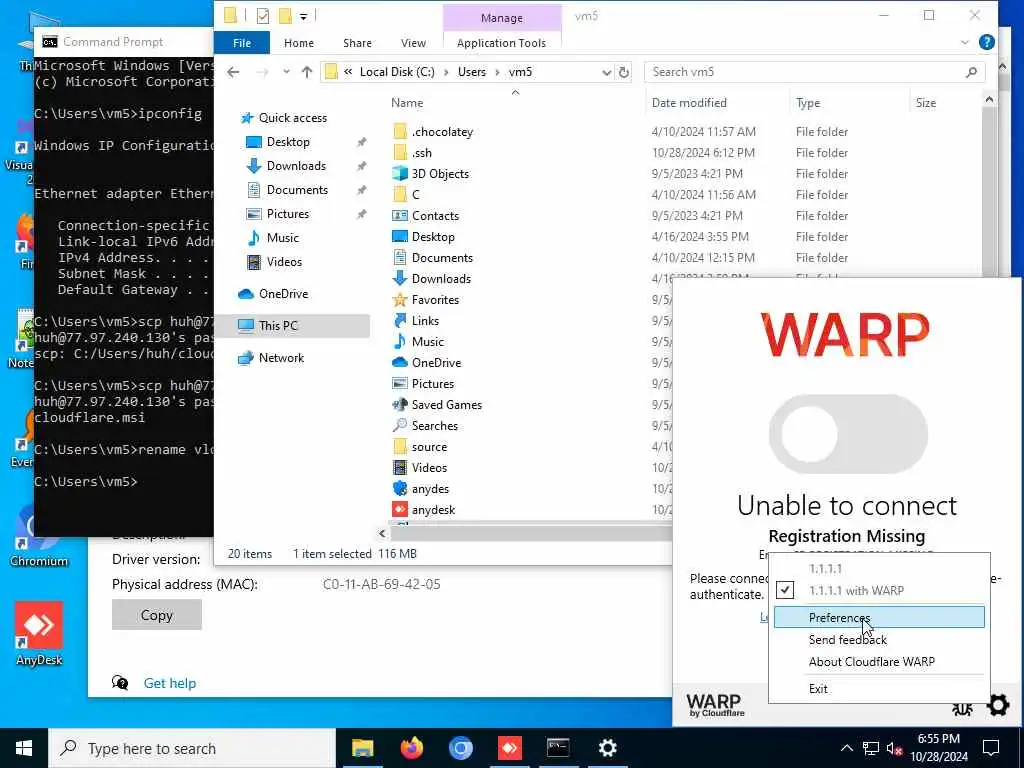Click file list scroll-left arrow
Image resolution: width=1024 pixels, height=768 pixels.
[382, 534]
